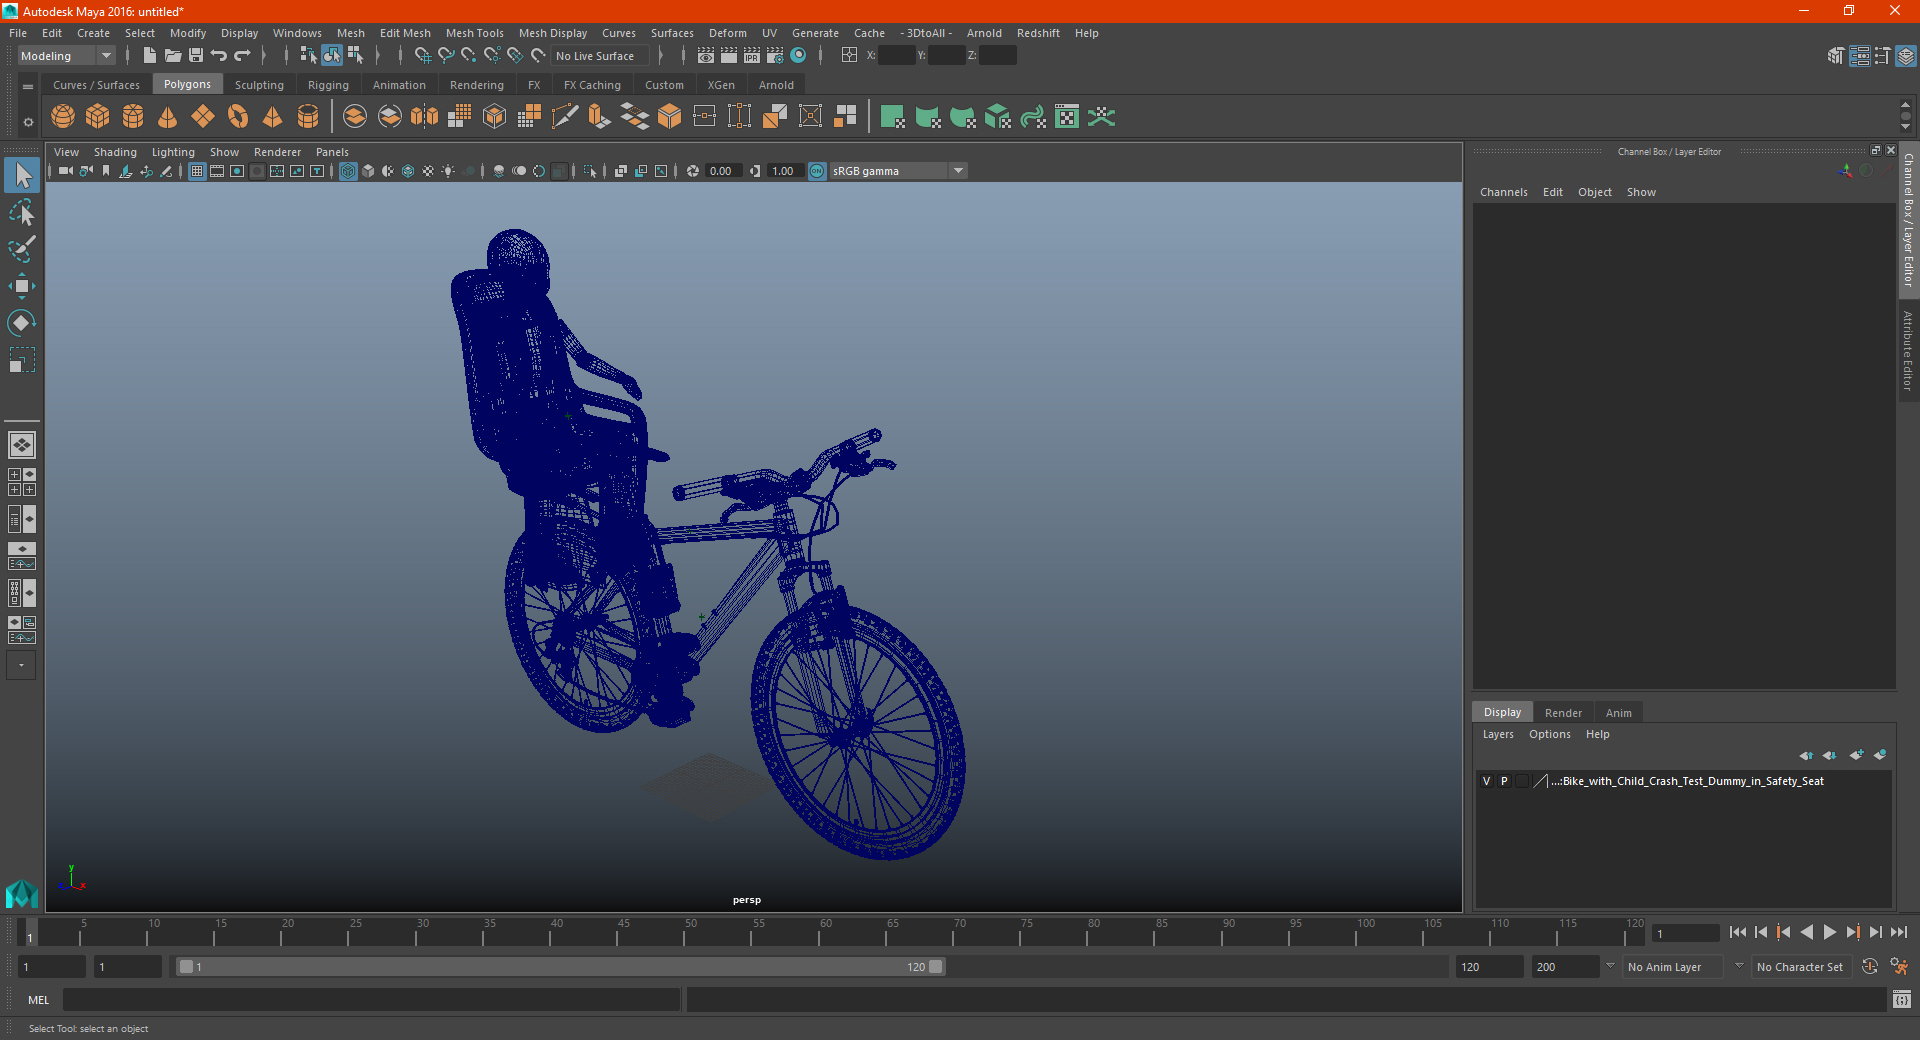The width and height of the screenshot is (1920, 1040).
Task: Go to start of playback range
Action: pos(1737,932)
